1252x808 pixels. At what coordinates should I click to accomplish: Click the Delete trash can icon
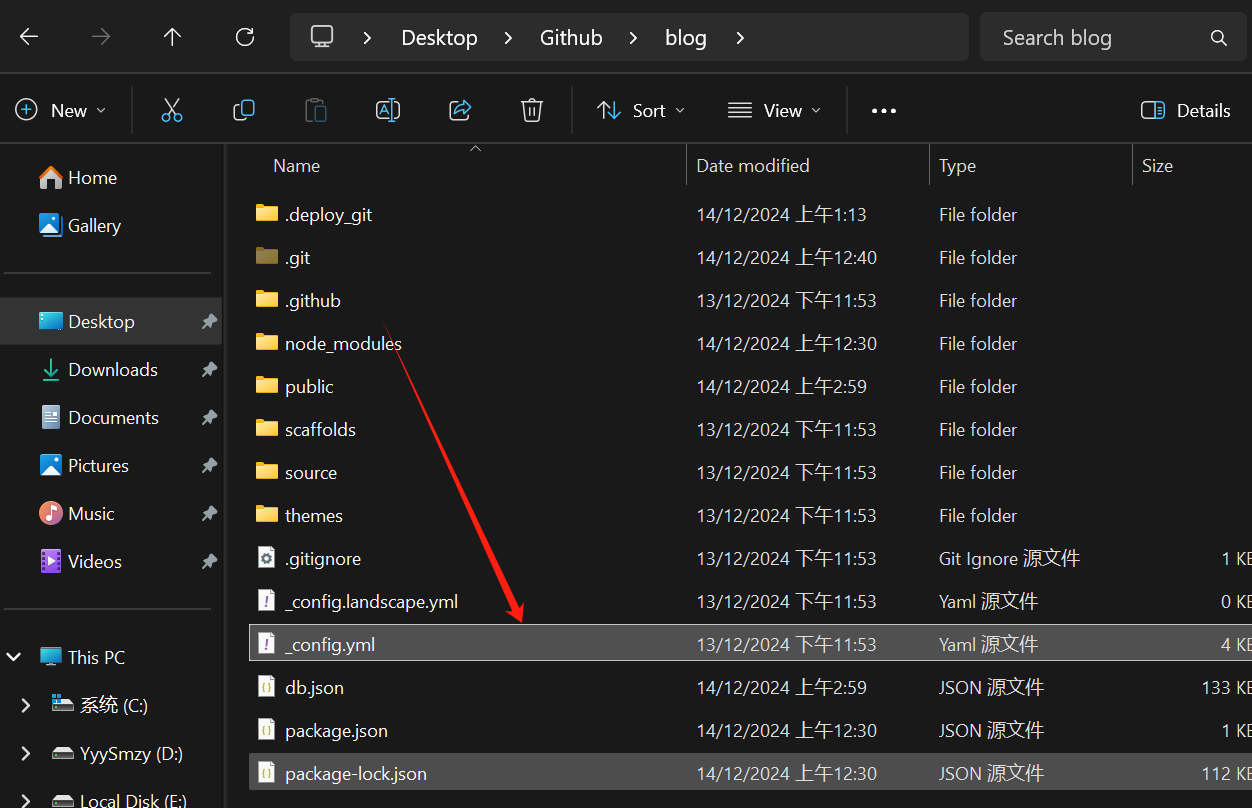[532, 110]
